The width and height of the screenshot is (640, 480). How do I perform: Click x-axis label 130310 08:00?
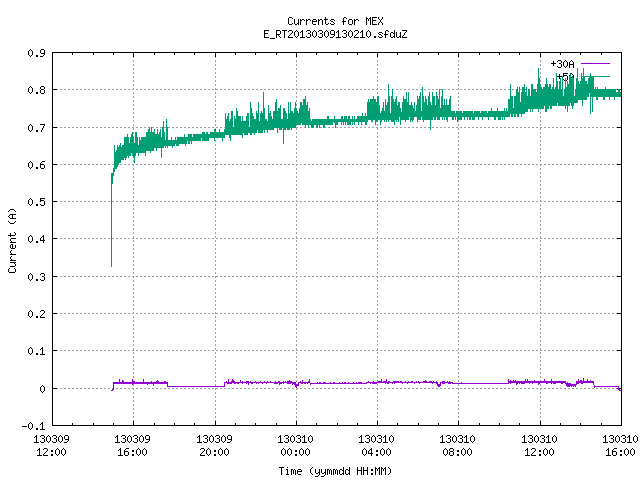[458, 446]
